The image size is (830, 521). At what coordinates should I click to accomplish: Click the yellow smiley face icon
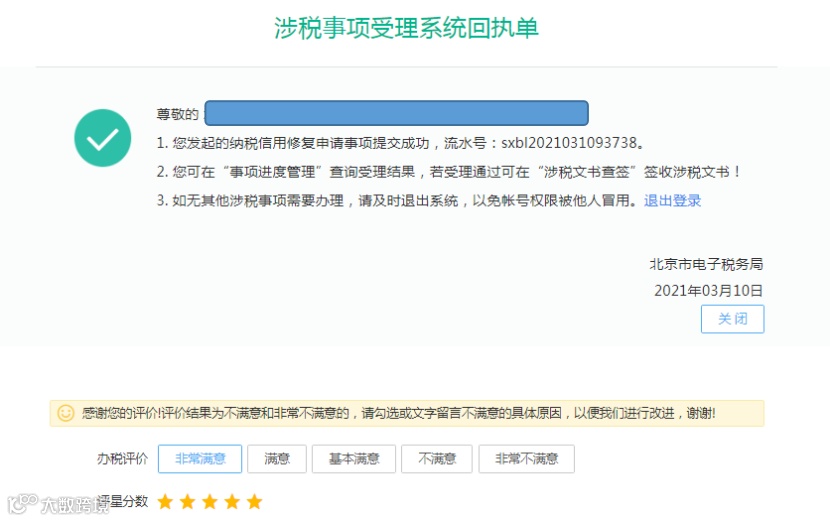(x=66, y=413)
